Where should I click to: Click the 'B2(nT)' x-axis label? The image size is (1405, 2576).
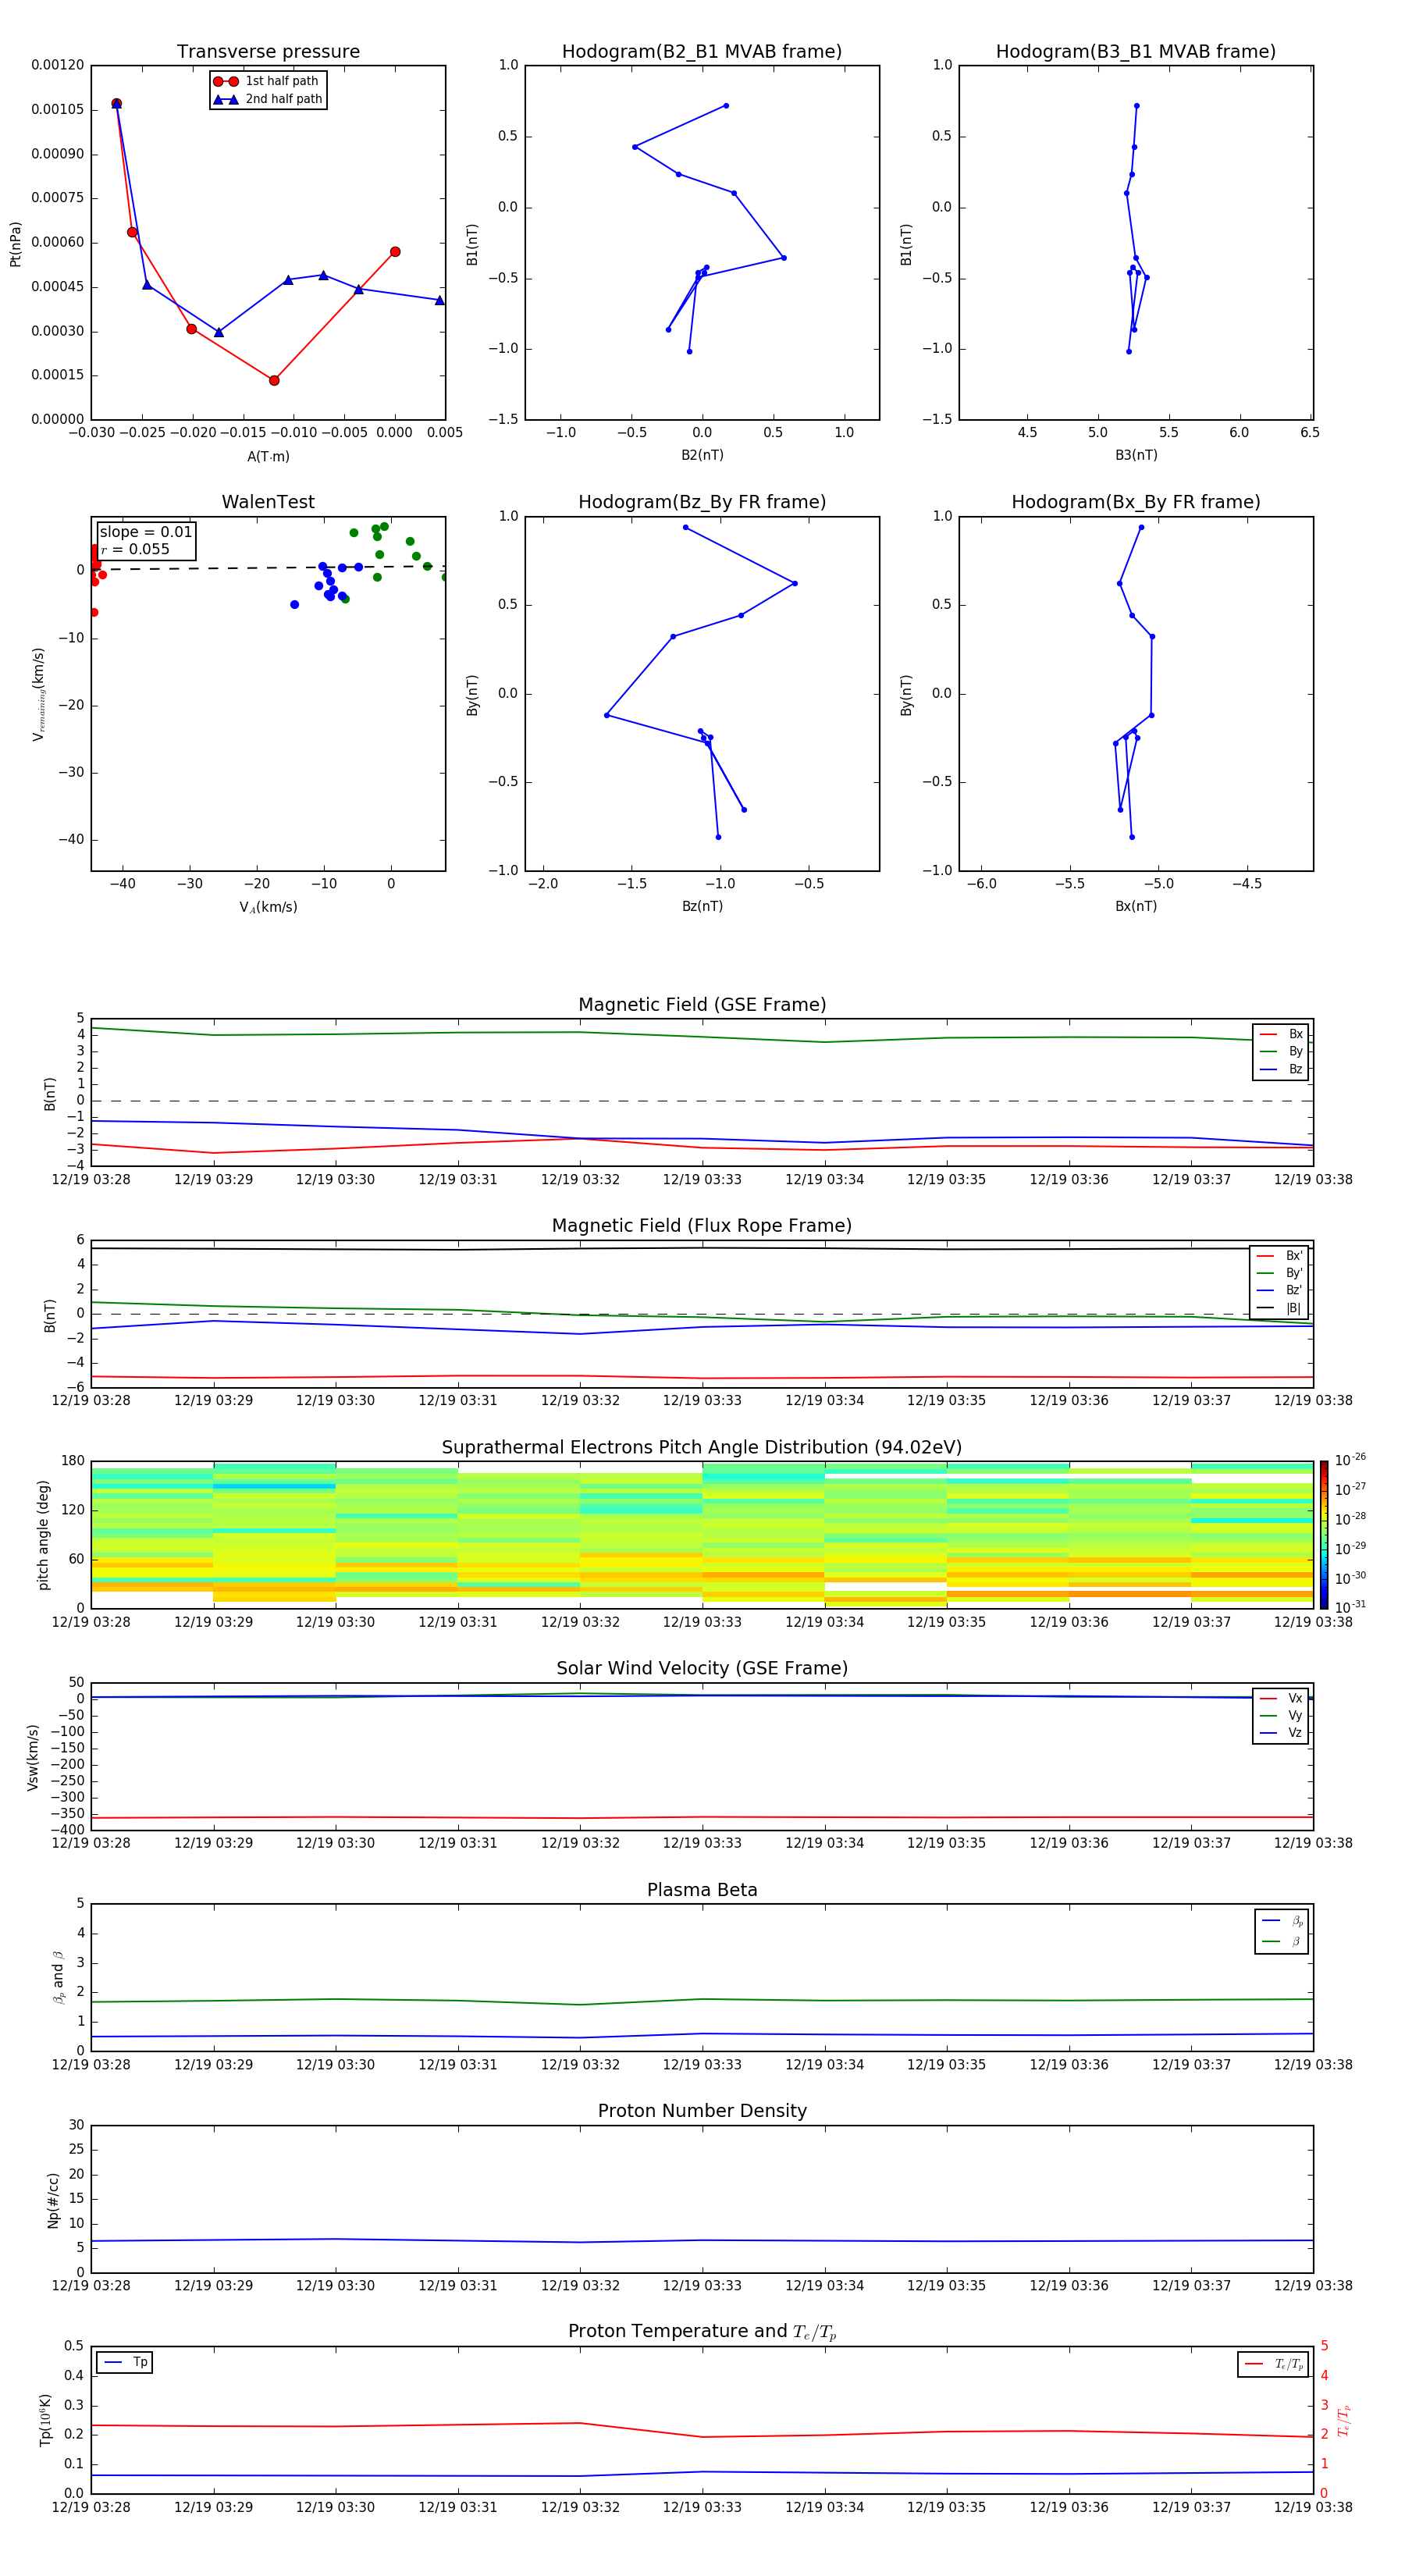coord(702,455)
